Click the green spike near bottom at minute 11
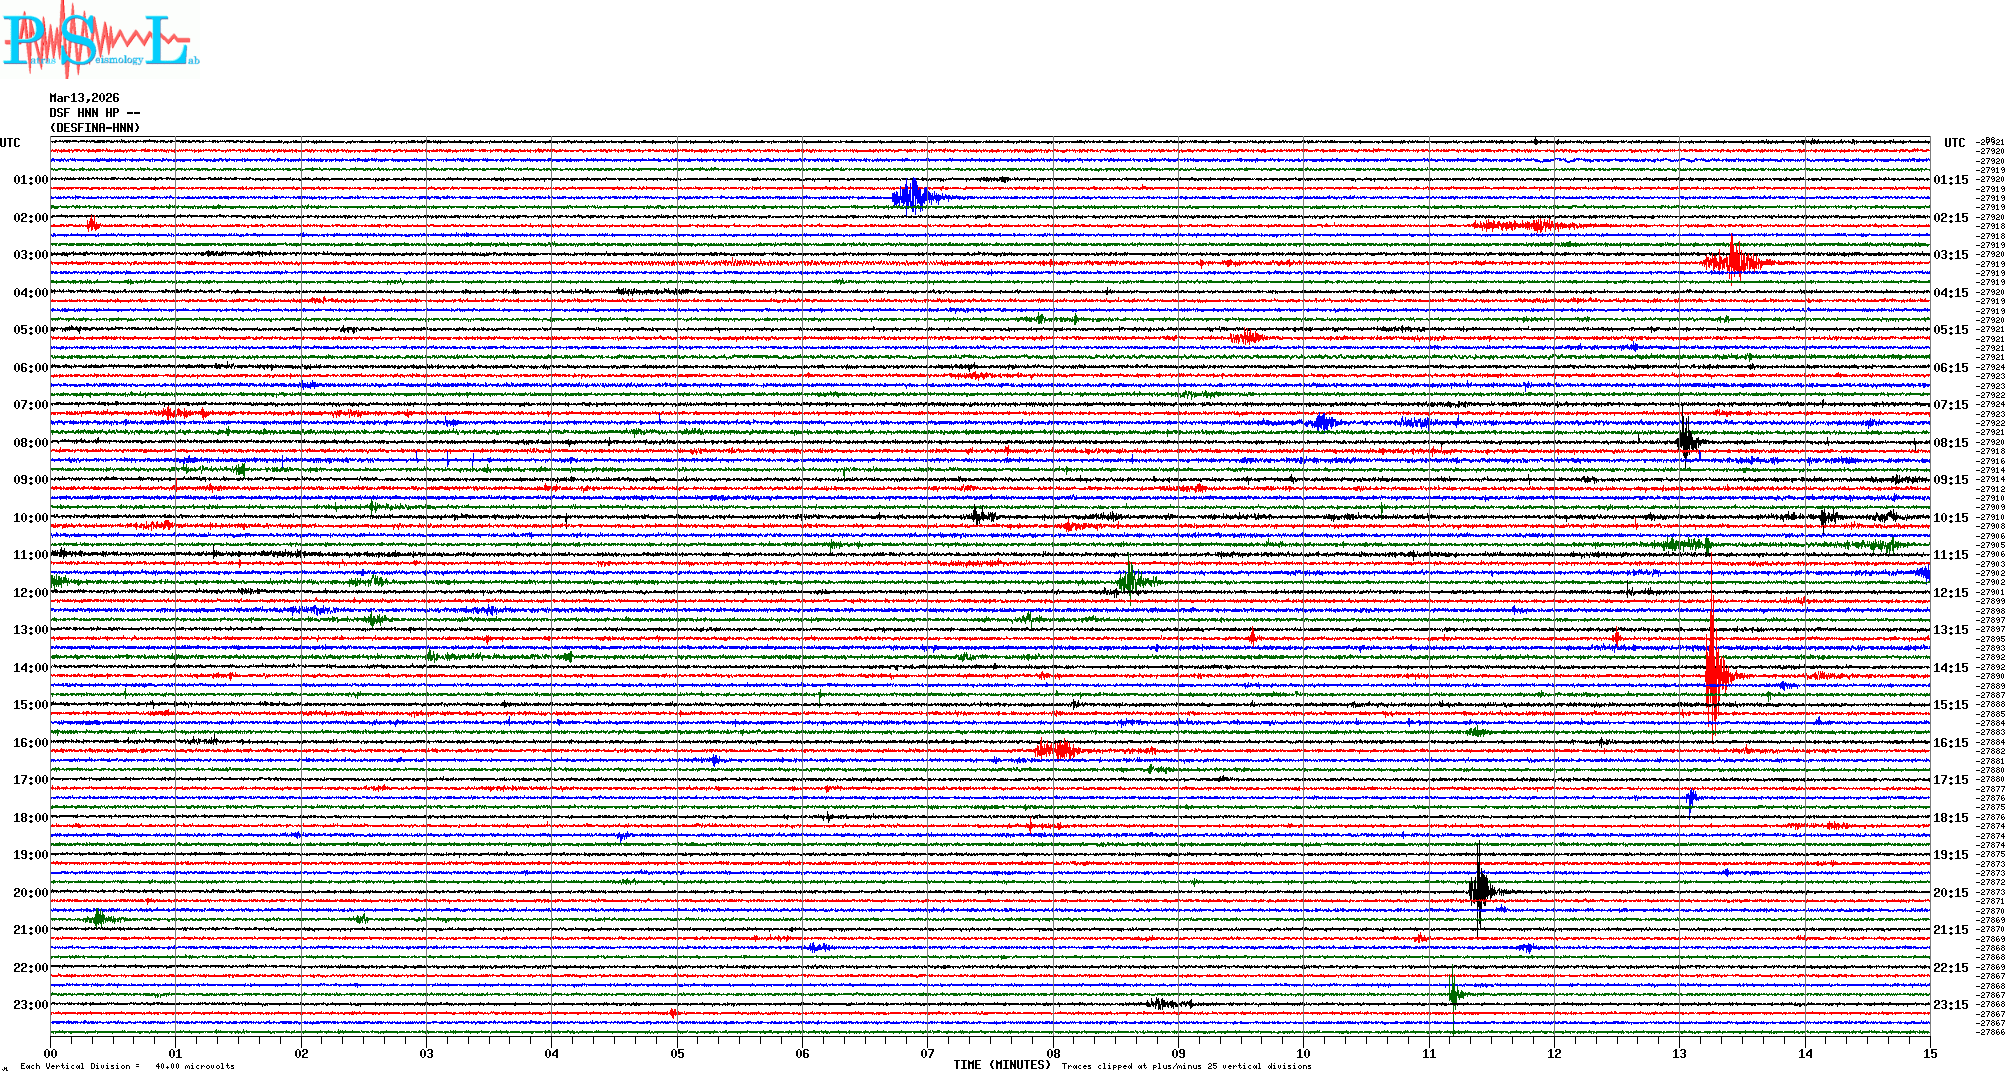The height and width of the screenshot is (1080, 2010). coord(1454,993)
